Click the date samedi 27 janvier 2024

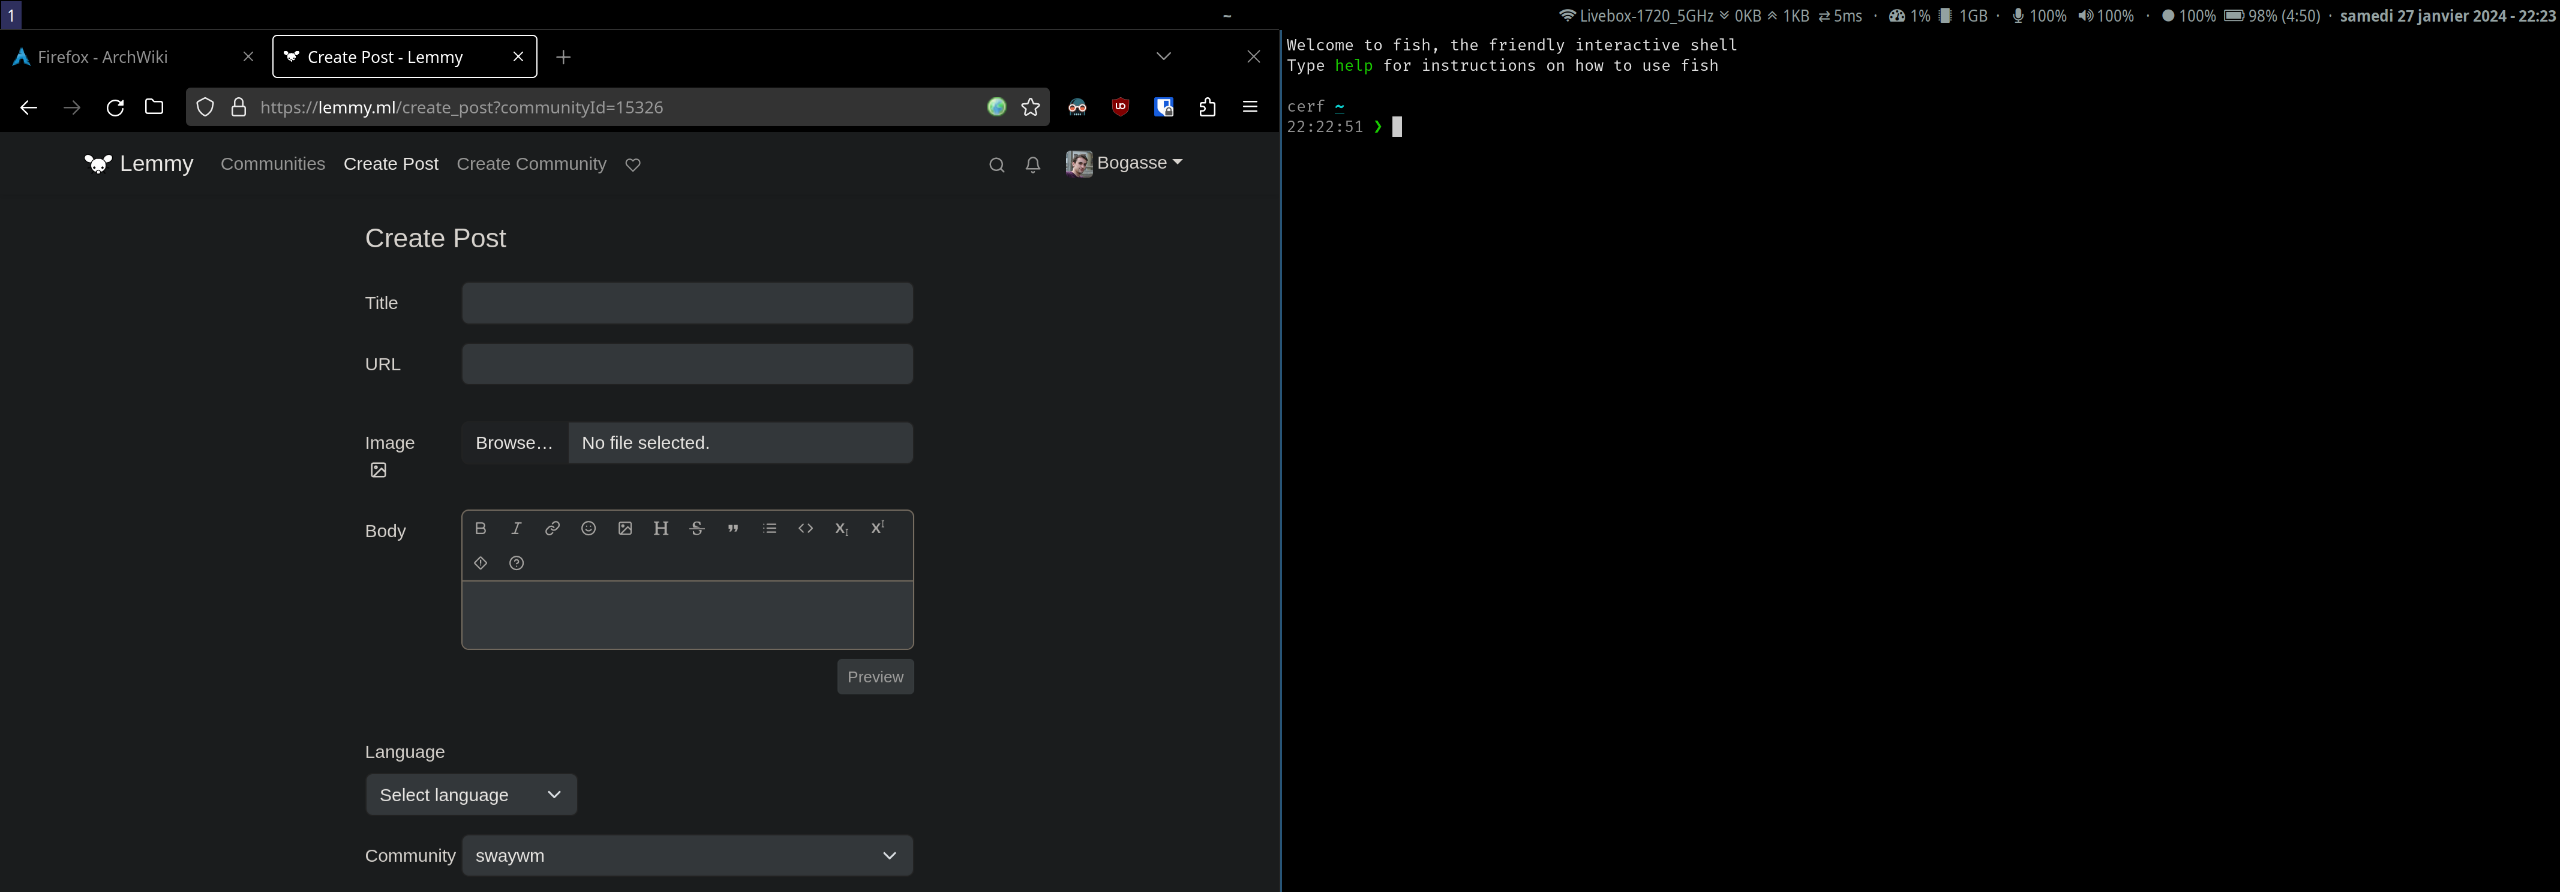pyautogui.click(x=2448, y=16)
